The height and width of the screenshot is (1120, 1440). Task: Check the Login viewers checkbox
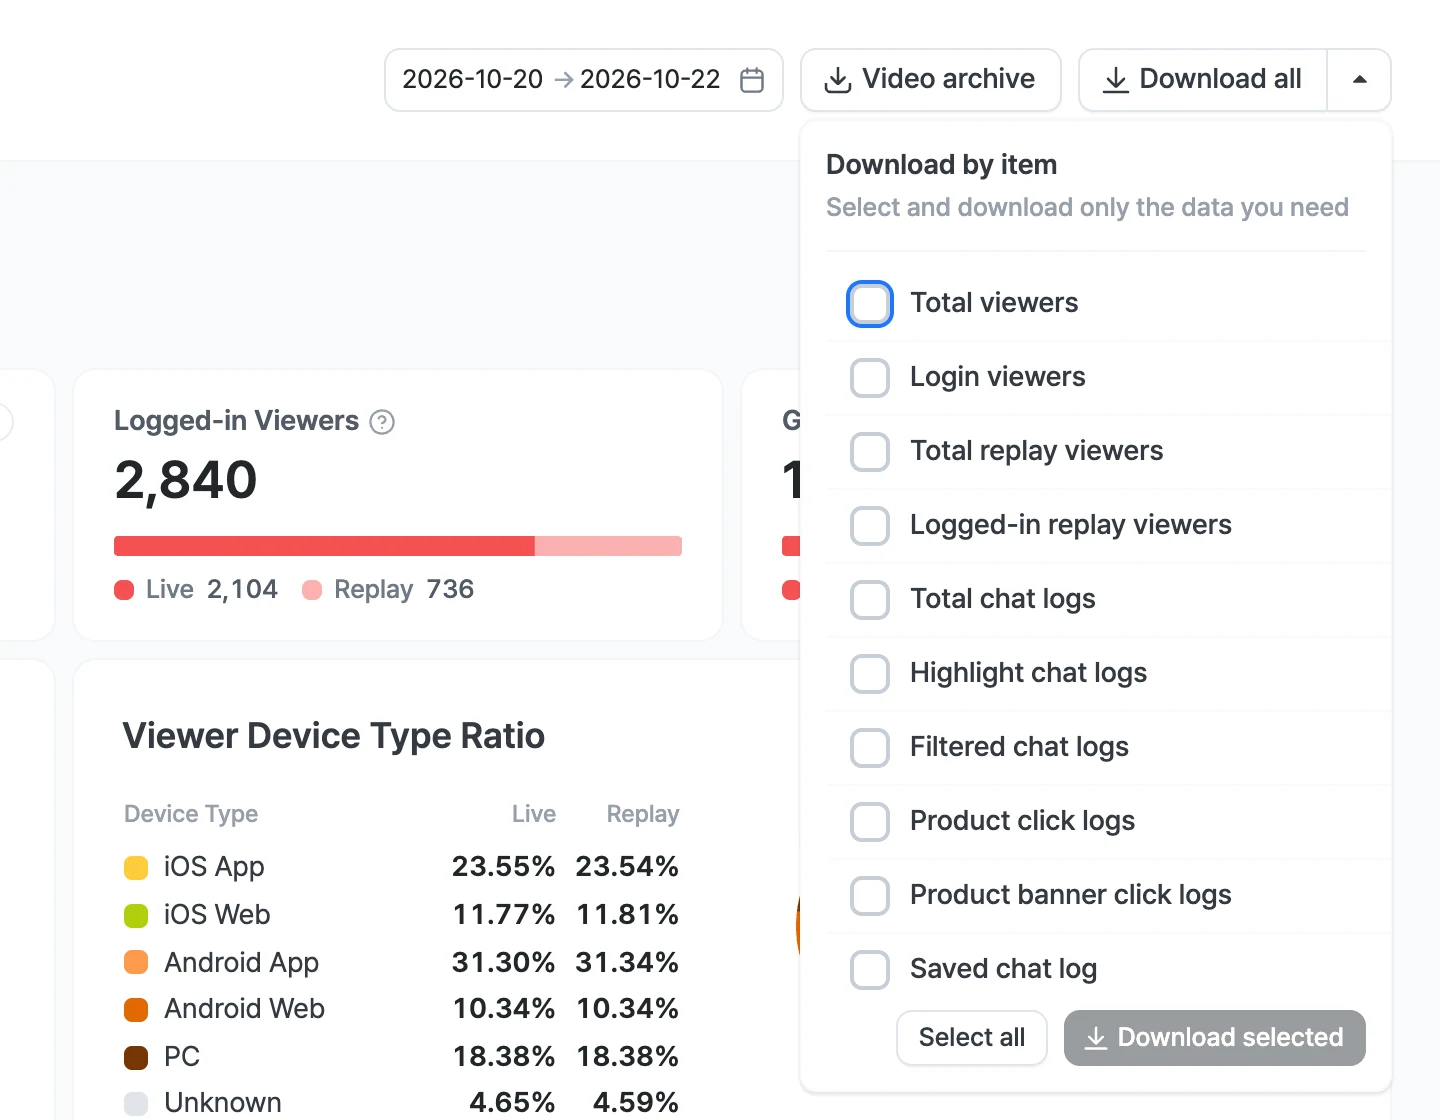coord(870,378)
